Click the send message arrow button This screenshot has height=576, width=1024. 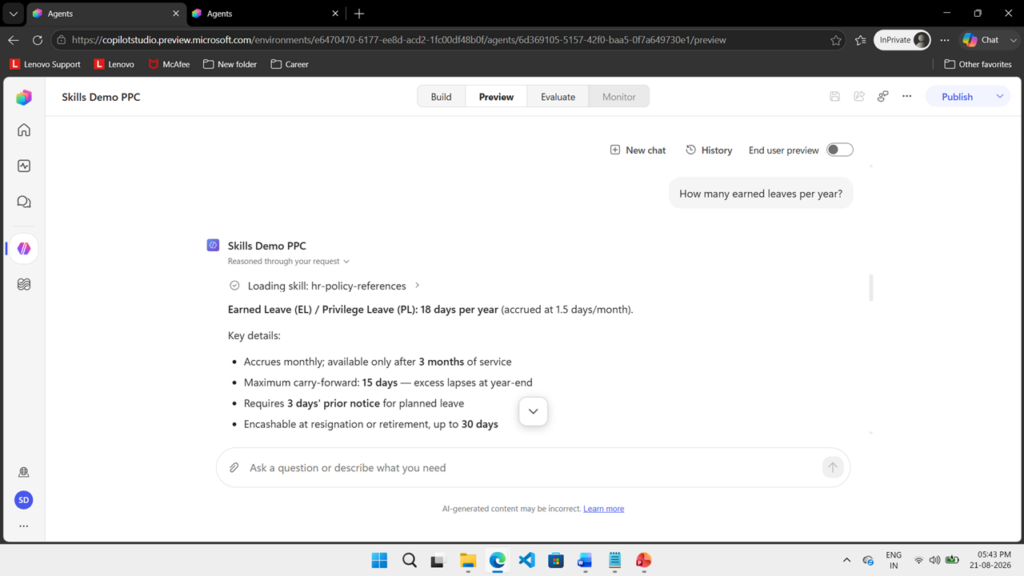pyautogui.click(x=833, y=468)
